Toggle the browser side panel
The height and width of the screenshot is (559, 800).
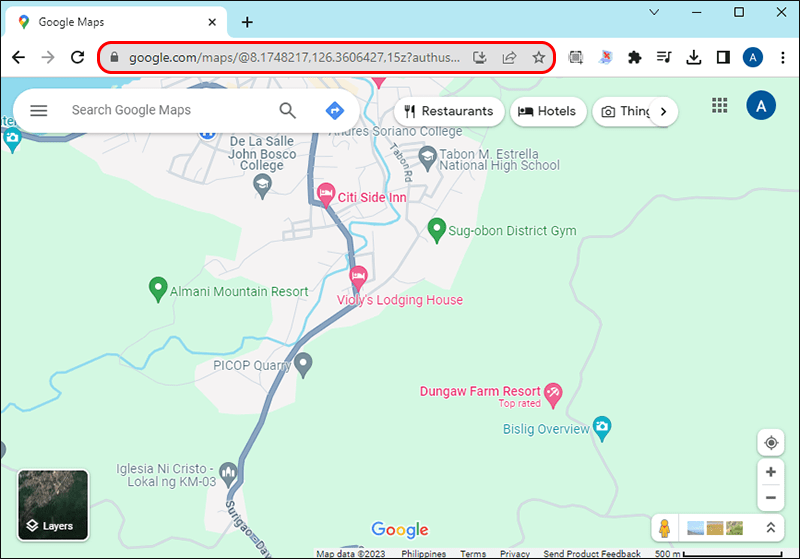point(723,57)
